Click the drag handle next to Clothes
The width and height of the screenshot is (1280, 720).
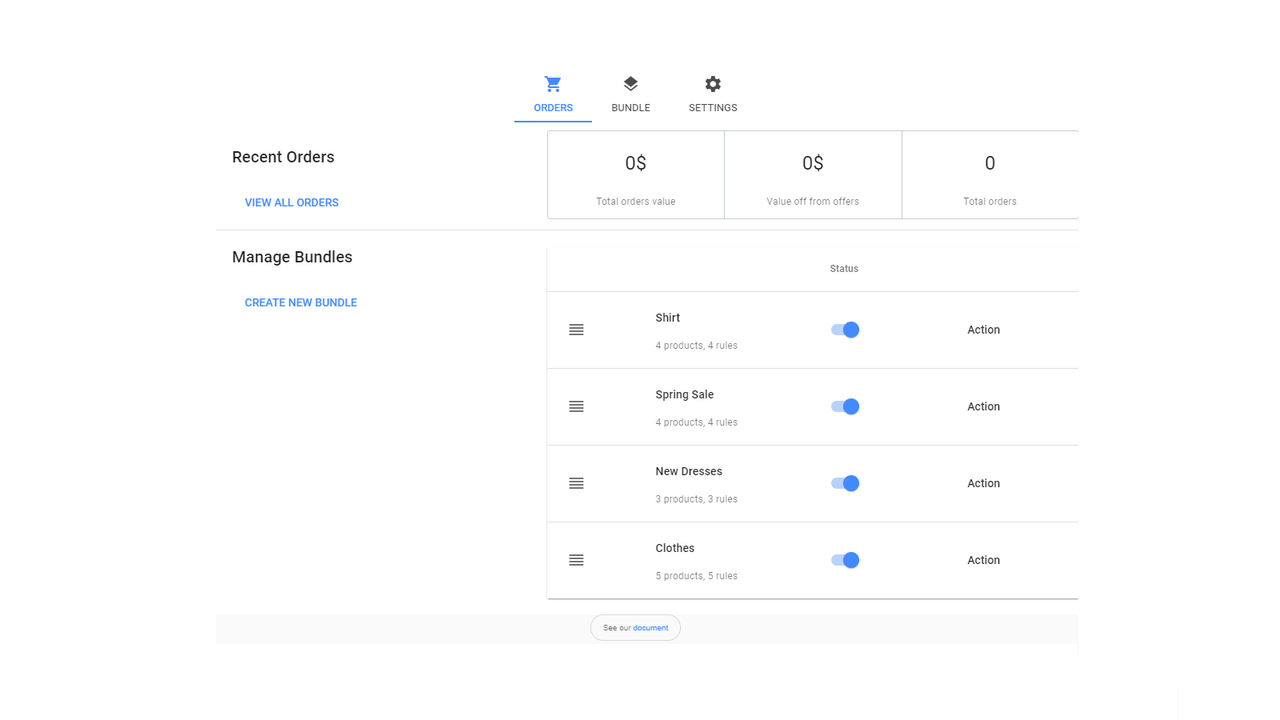click(576, 560)
